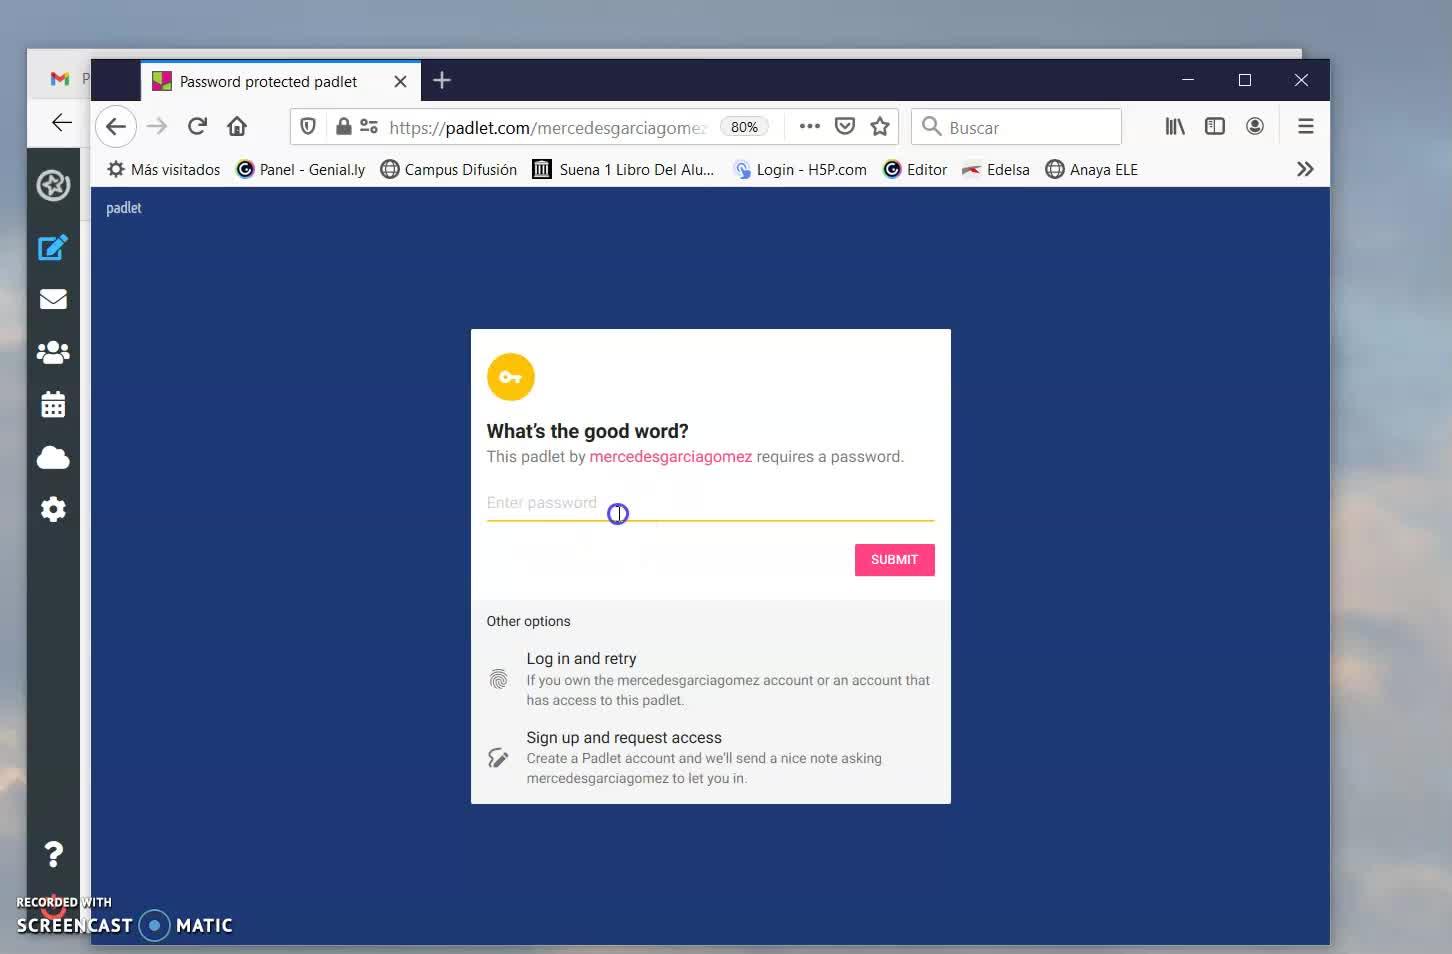The width and height of the screenshot is (1452, 954).
Task: Select the Password protected padlet tab
Action: tap(280, 81)
